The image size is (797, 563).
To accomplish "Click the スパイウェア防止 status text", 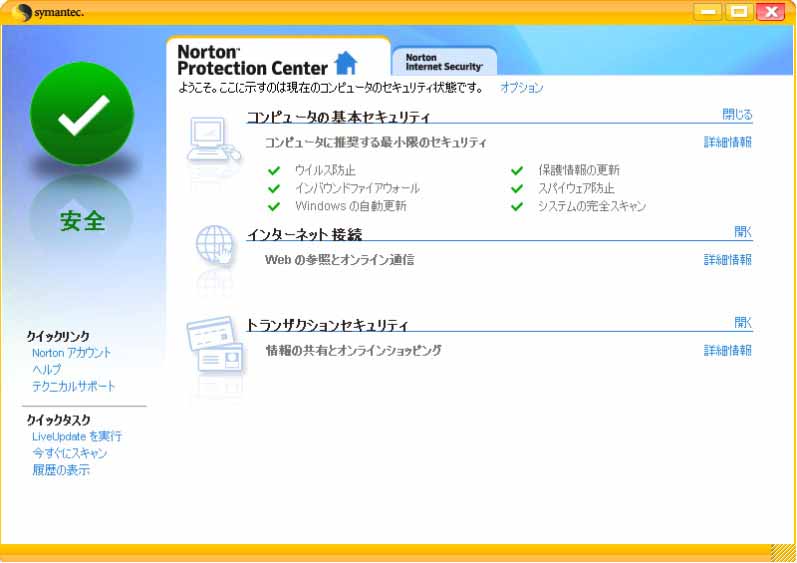I will coord(576,189).
